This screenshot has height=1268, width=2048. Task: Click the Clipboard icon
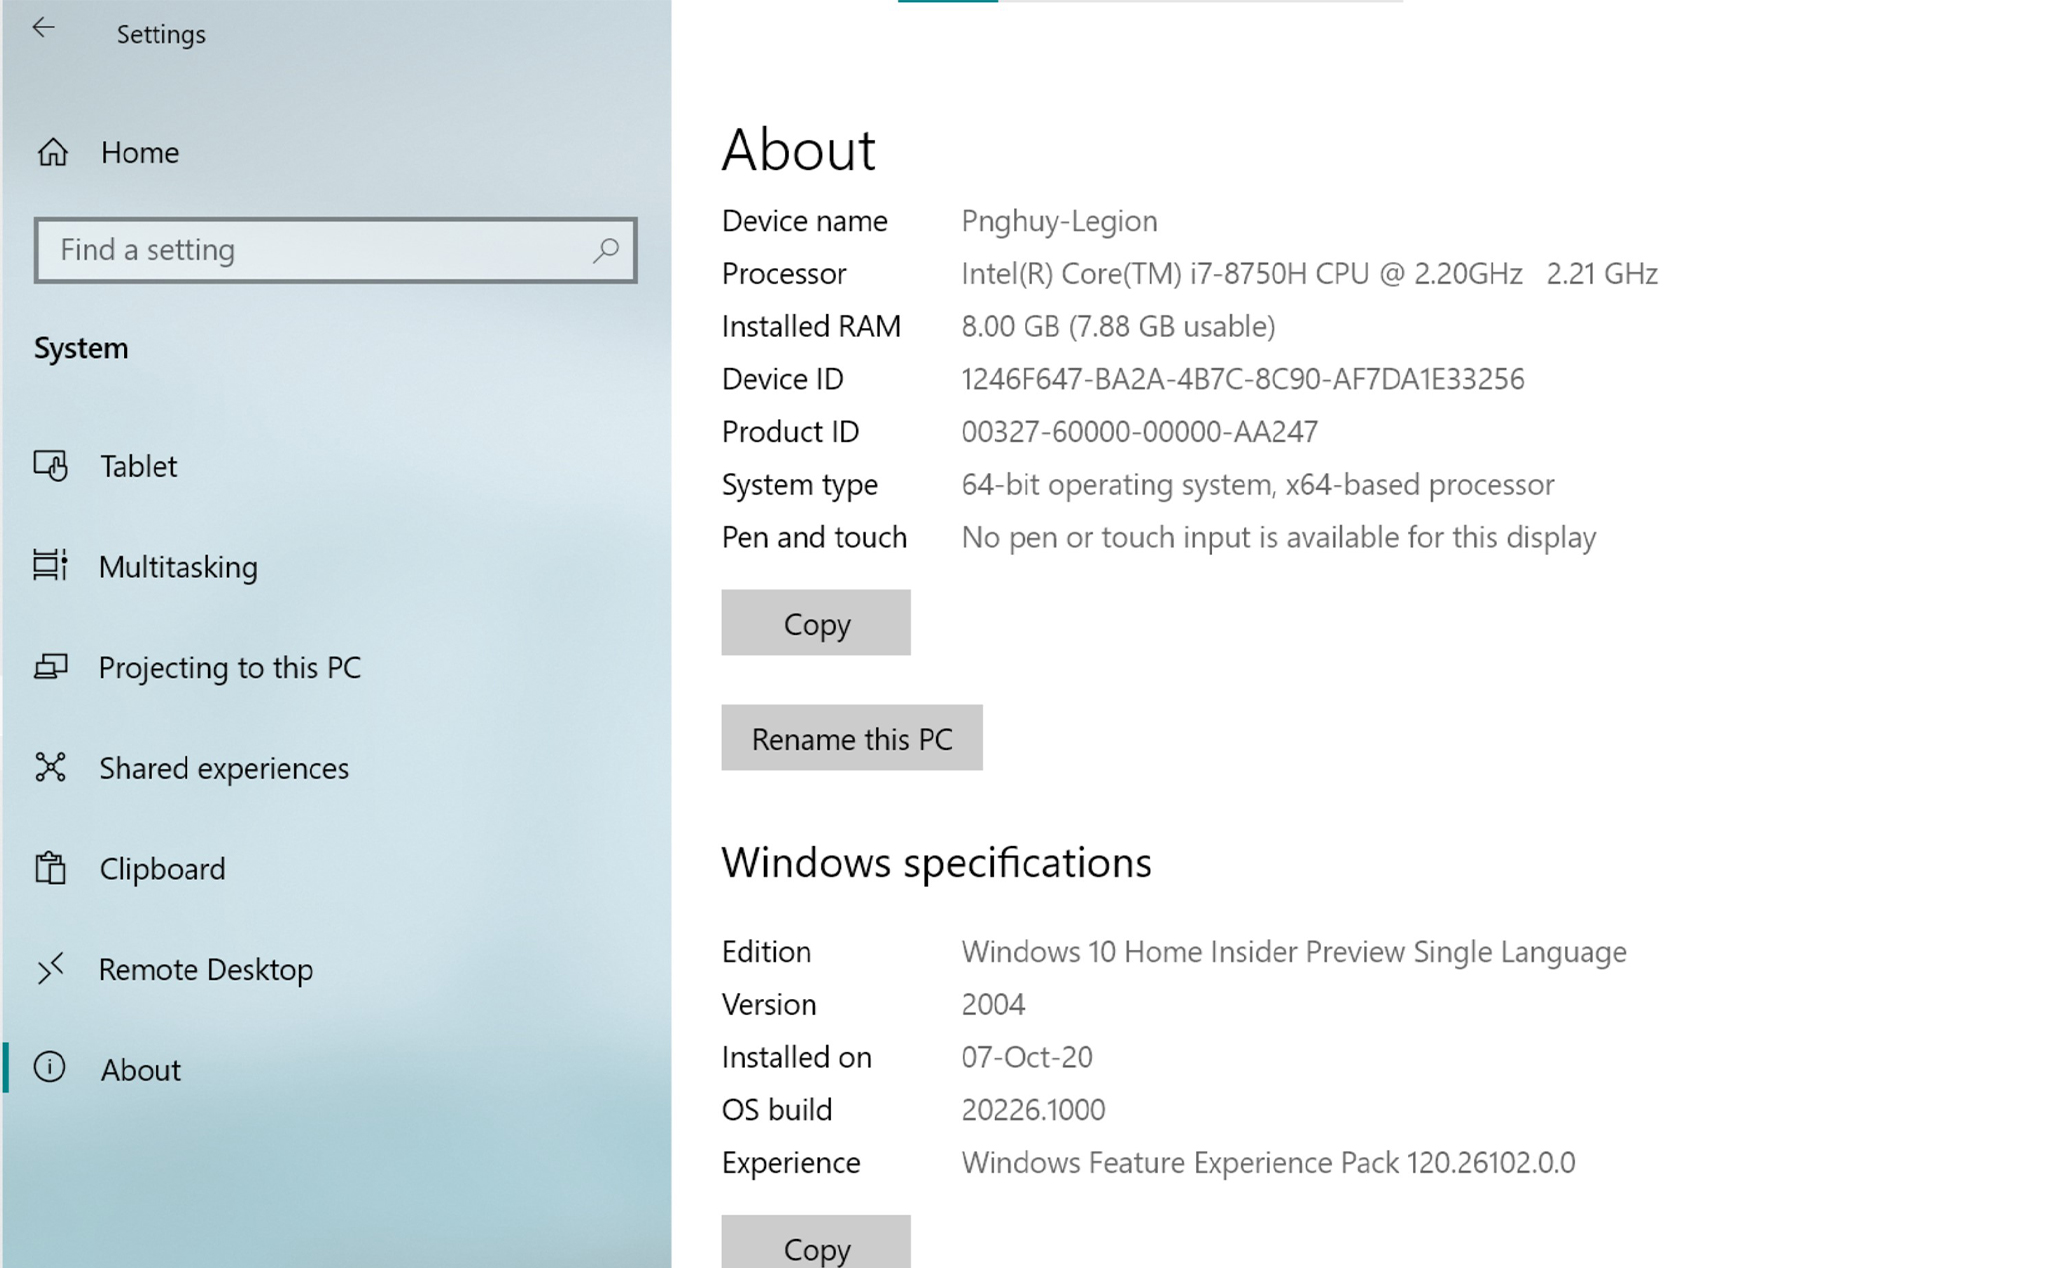point(50,868)
